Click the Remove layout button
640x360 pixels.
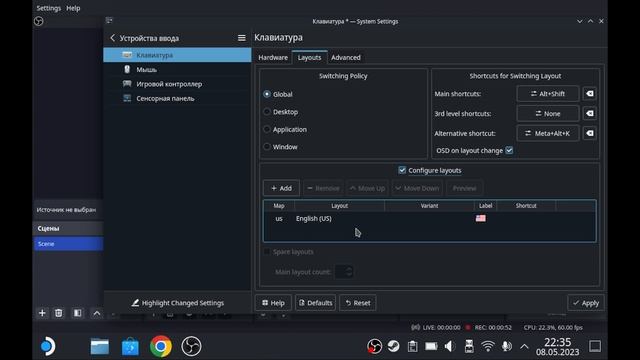323,188
